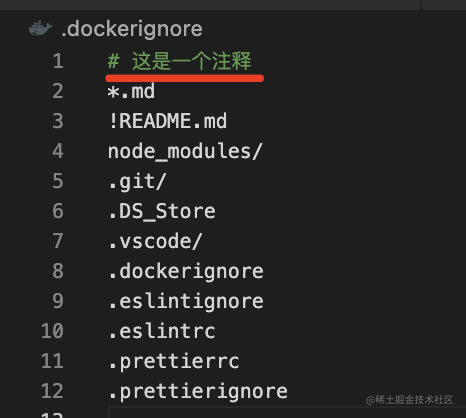
Task: Click the .prettierrc entry
Action: point(174,362)
